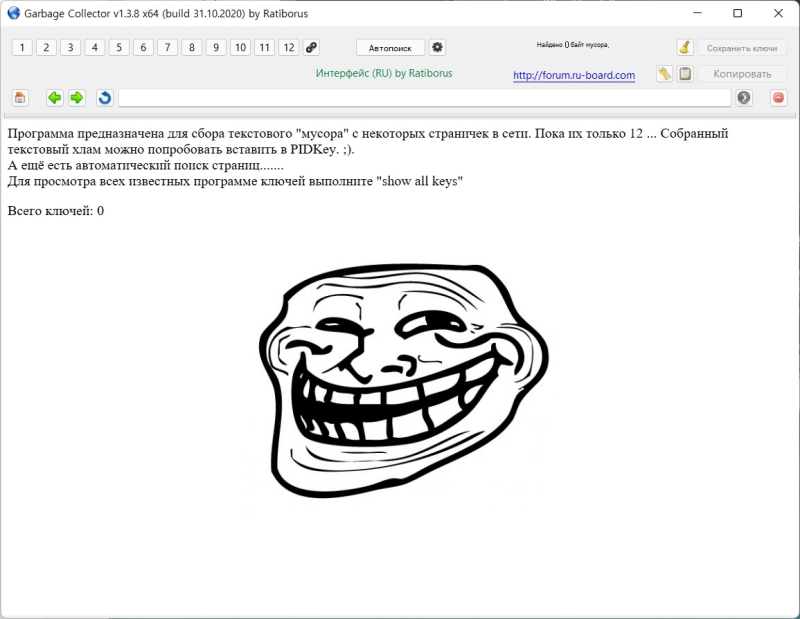Click the gray Go arrow button
The width and height of the screenshot is (800, 619).
pyautogui.click(x=744, y=97)
